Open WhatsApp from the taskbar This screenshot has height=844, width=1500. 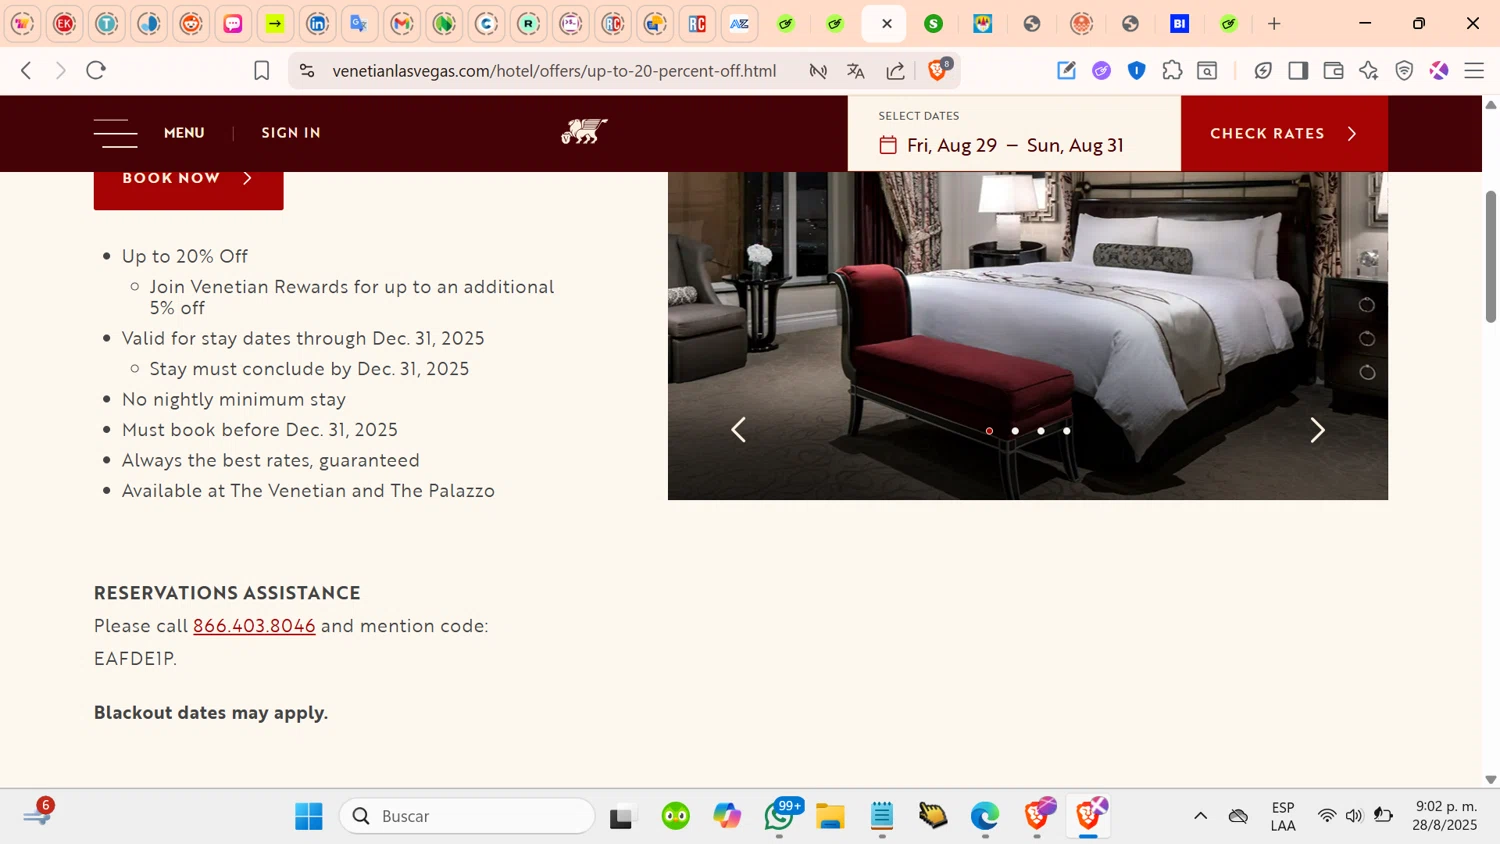780,816
